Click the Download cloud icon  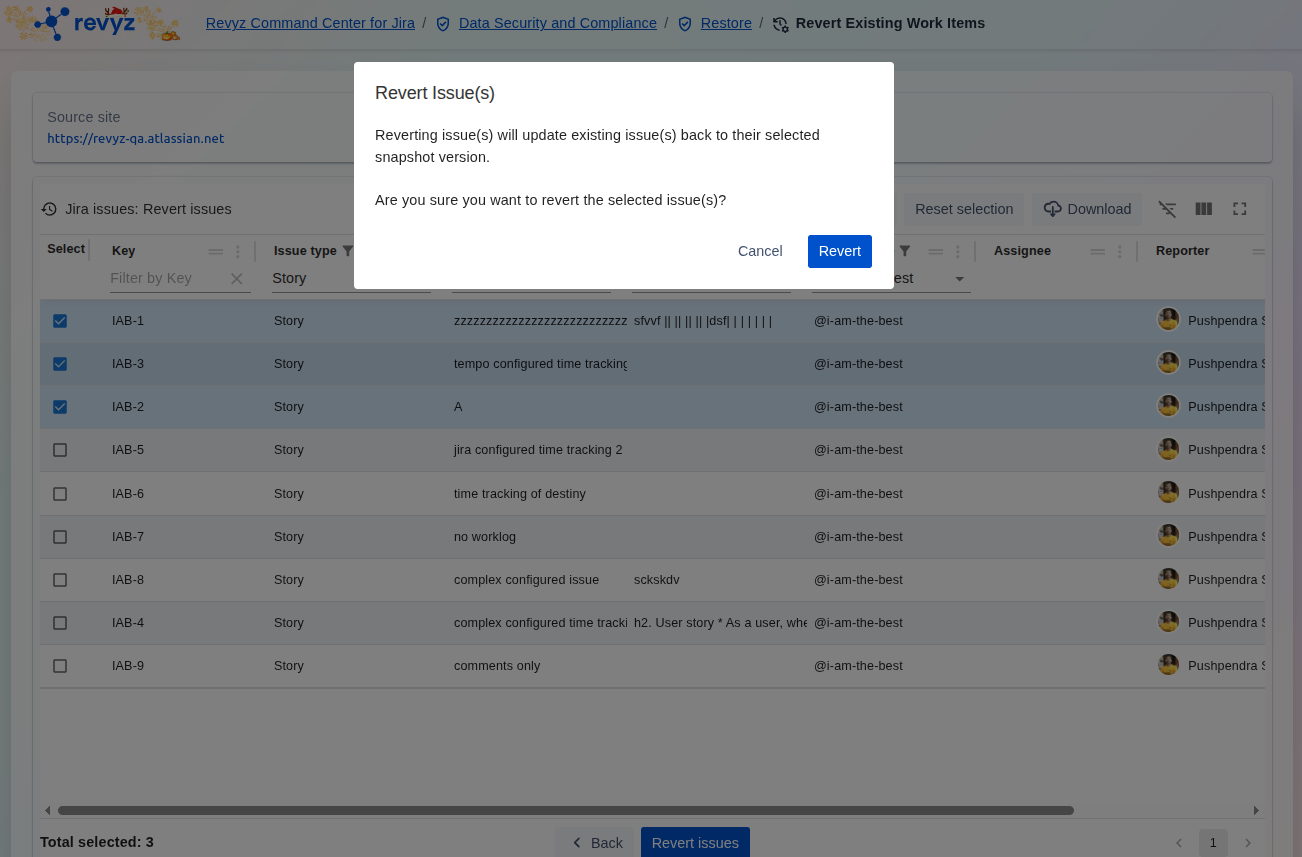click(1052, 209)
